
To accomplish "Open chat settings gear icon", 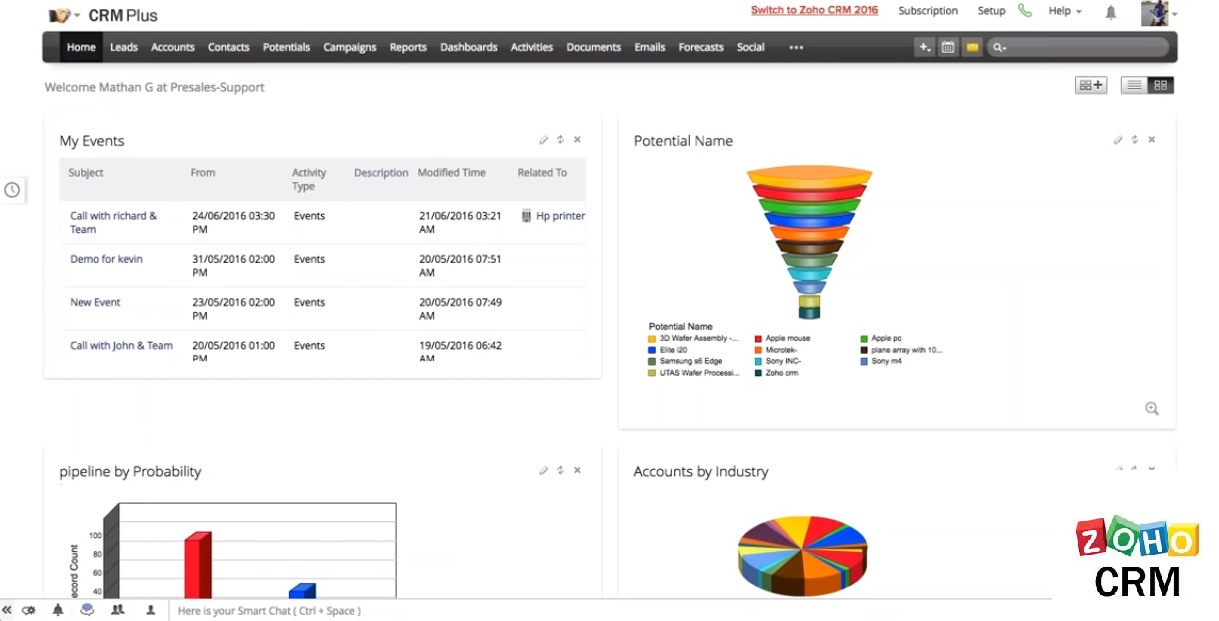I will tap(29, 610).
